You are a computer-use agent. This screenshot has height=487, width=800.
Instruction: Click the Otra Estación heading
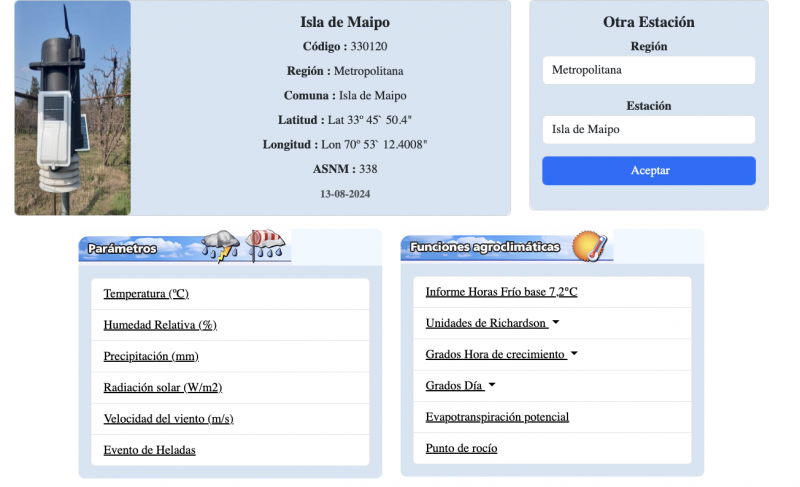tap(648, 22)
